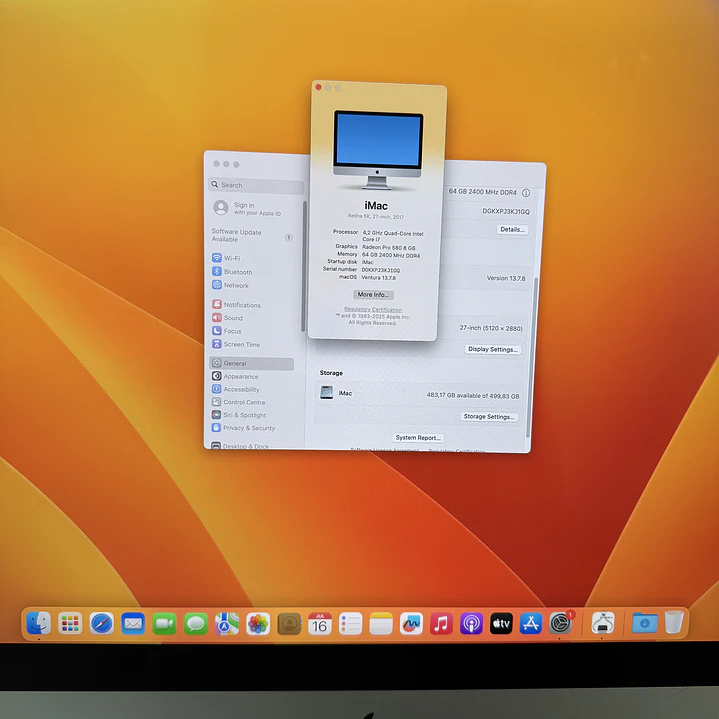719x719 pixels.
Task: Open Music from the Dock
Action: (441, 624)
